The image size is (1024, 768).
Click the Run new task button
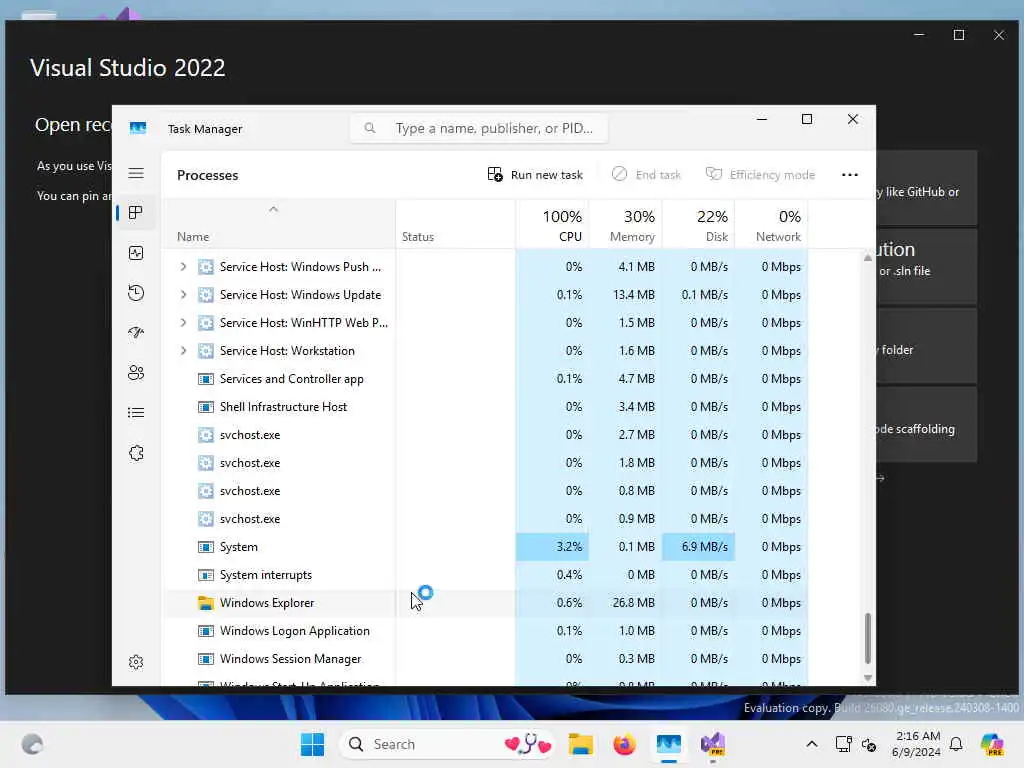(x=535, y=174)
